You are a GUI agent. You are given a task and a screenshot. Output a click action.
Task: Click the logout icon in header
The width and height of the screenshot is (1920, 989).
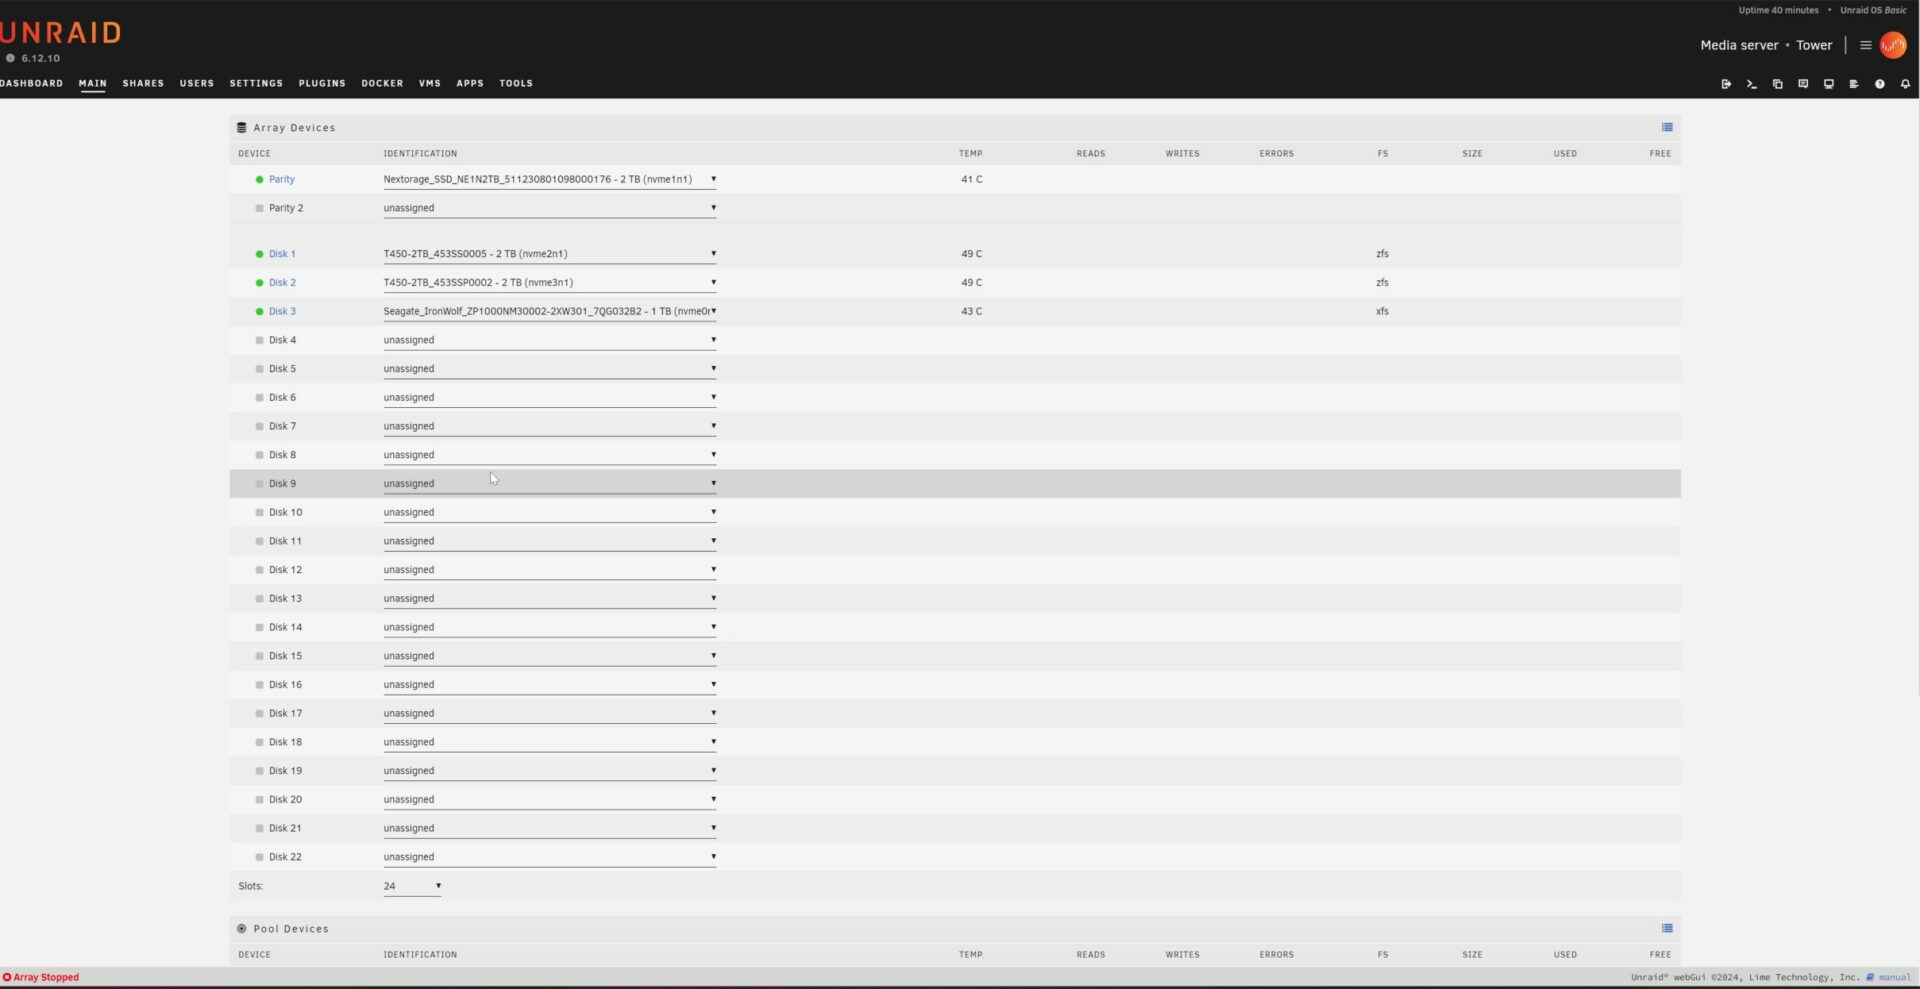click(1726, 84)
